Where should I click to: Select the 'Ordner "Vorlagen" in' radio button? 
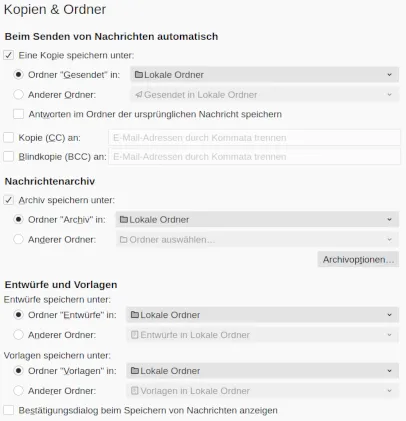[18, 371]
